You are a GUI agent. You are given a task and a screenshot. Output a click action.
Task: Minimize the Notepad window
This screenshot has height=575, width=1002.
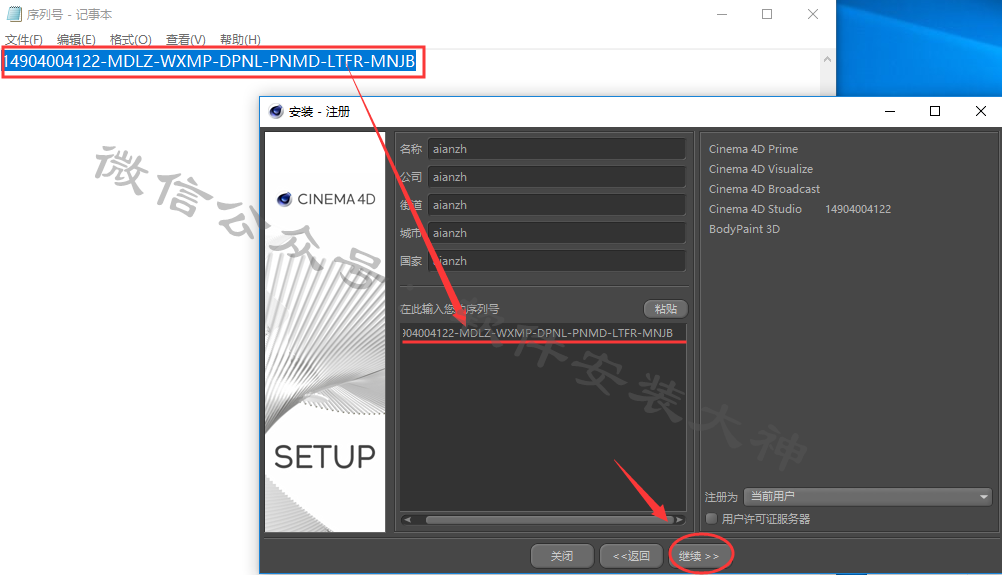point(722,14)
